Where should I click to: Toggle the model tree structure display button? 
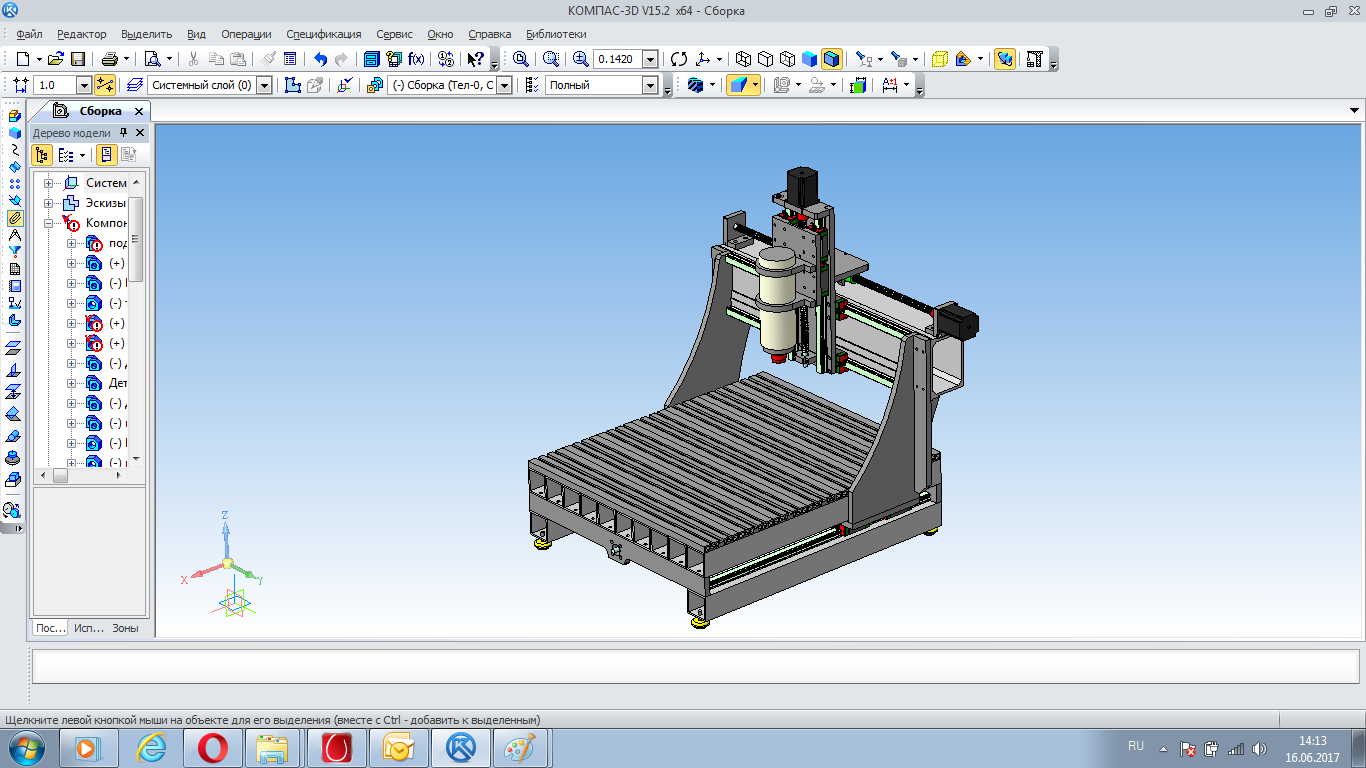[41, 155]
